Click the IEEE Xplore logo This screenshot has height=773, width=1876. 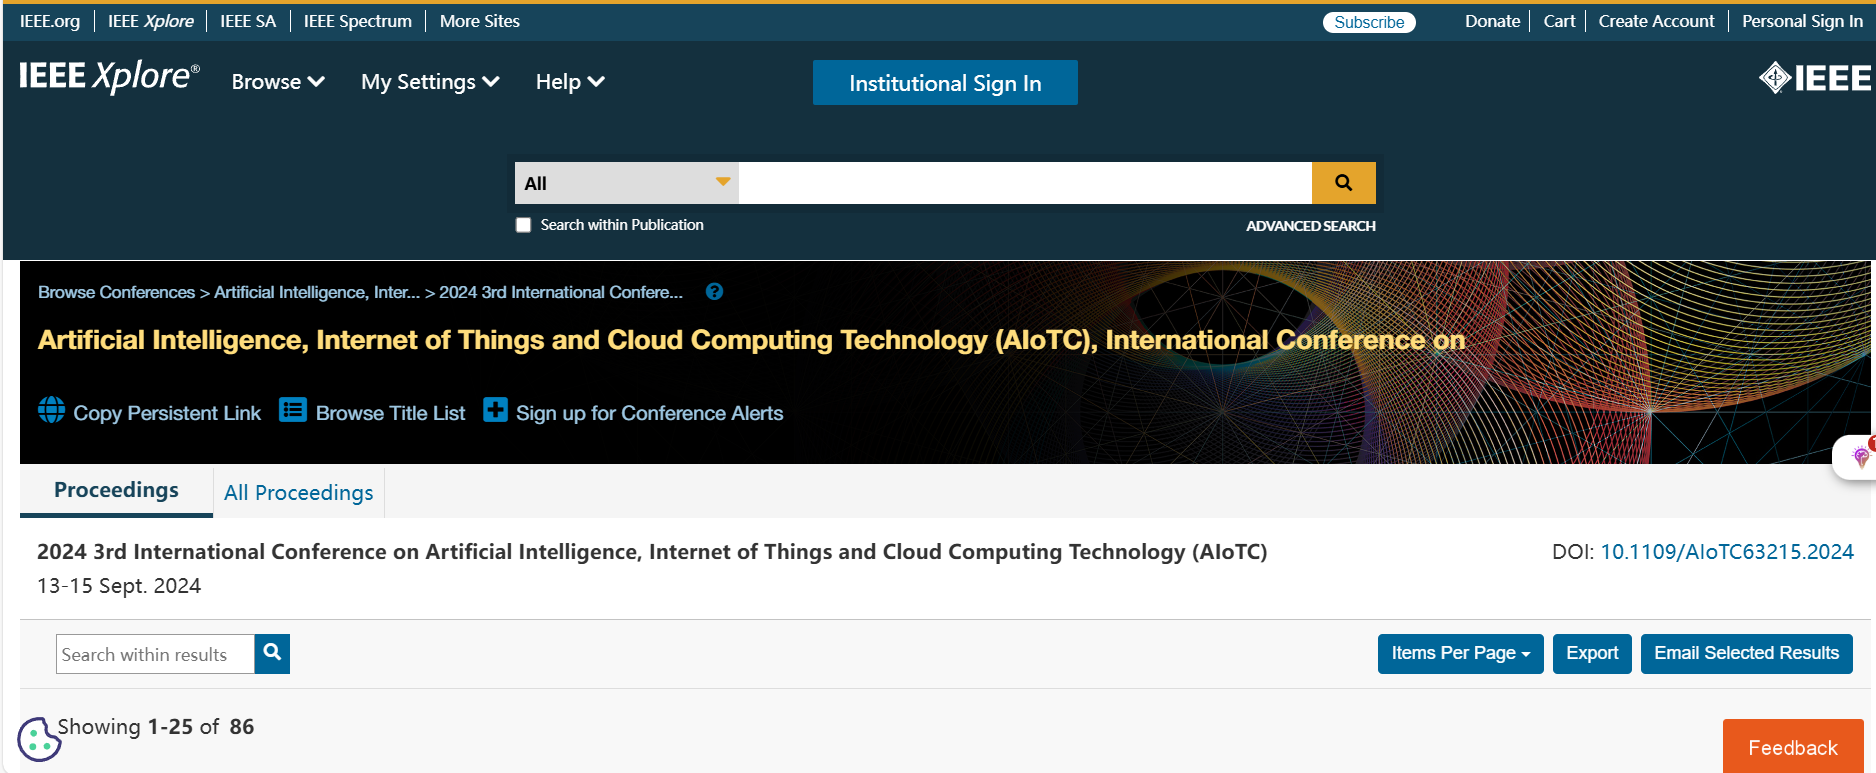[x=109, y=77]
